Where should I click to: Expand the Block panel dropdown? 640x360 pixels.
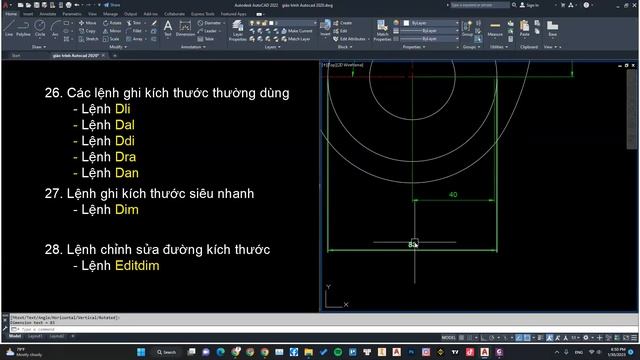(x=345, y=47)
